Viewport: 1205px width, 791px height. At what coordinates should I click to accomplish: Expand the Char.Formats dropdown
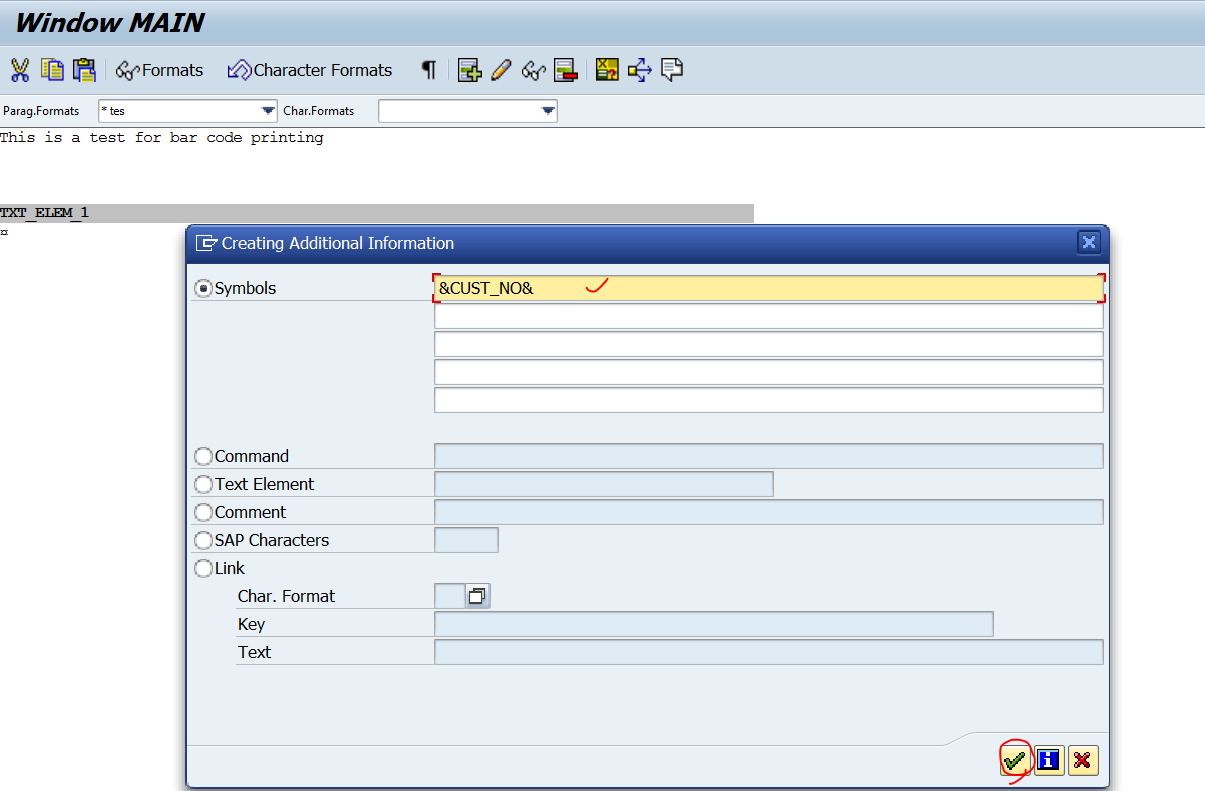pos(546,110)
